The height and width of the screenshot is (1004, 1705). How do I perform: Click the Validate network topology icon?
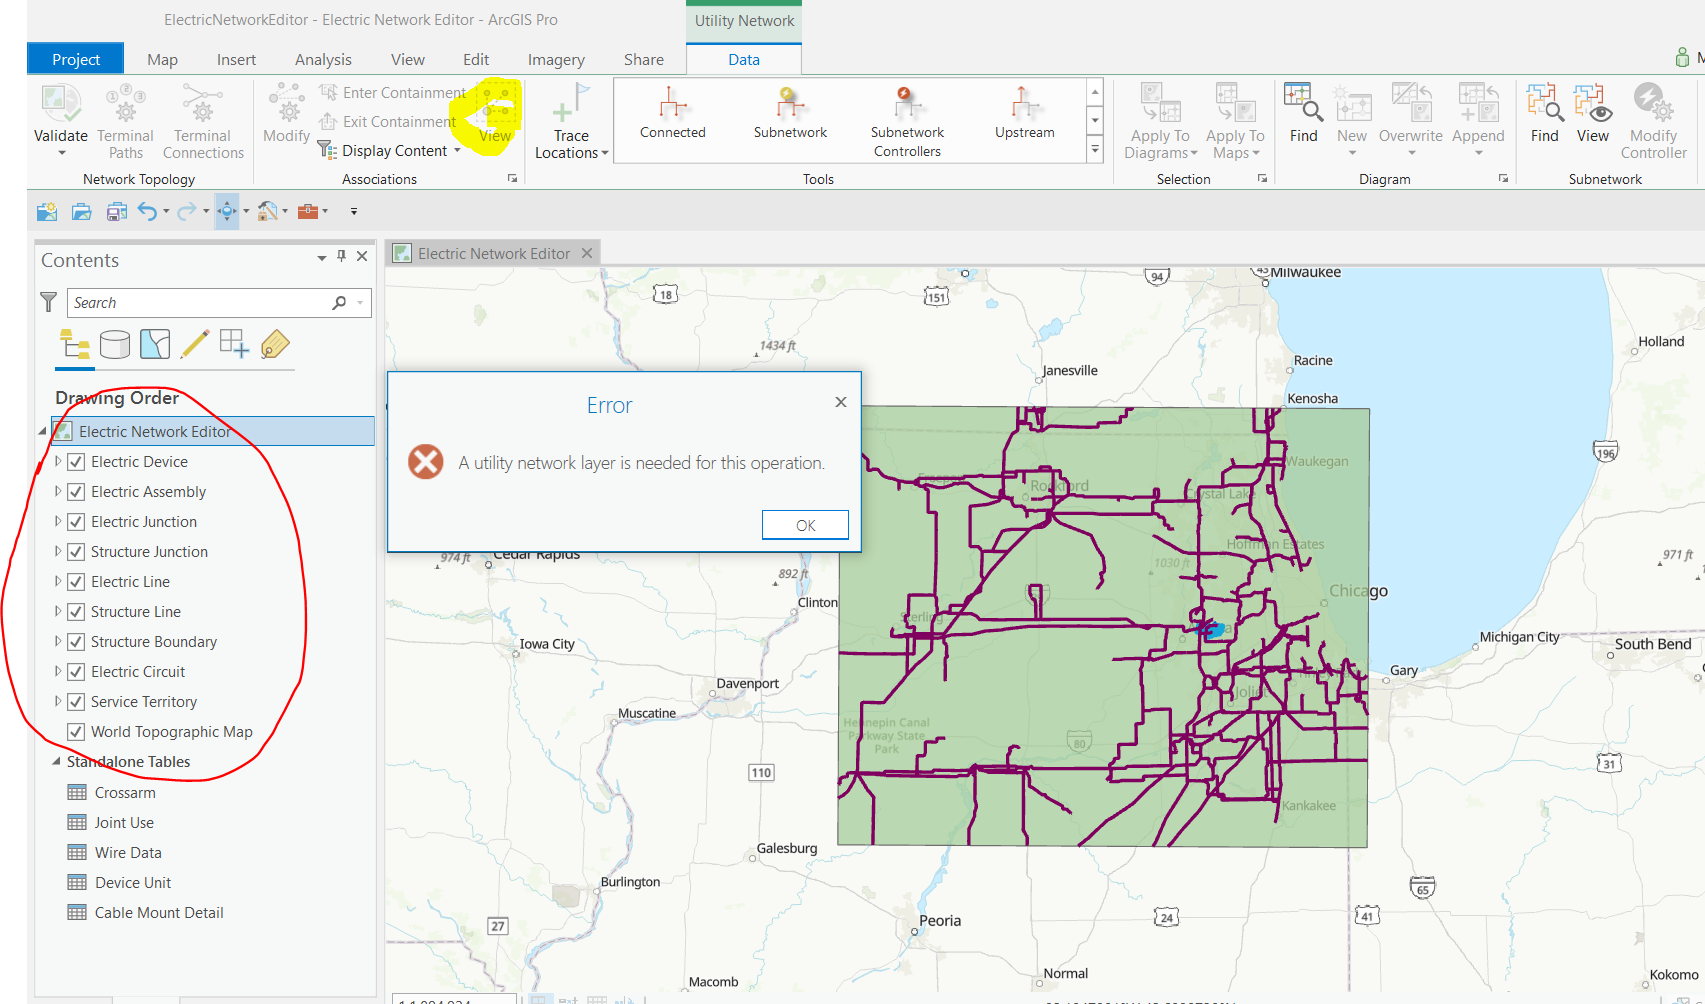coord(61,104)
